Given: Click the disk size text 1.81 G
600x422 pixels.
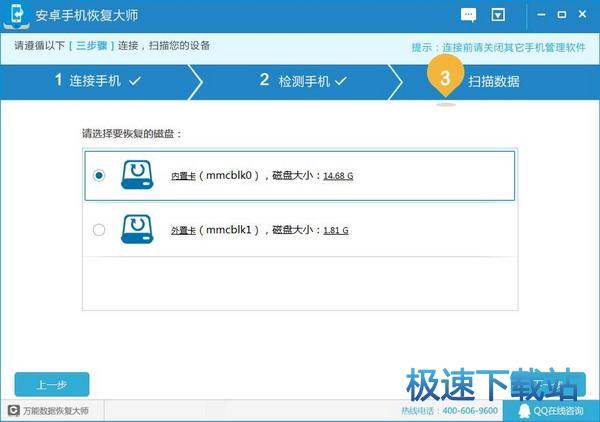Looking at the screenshot, I should coord(336,230).
